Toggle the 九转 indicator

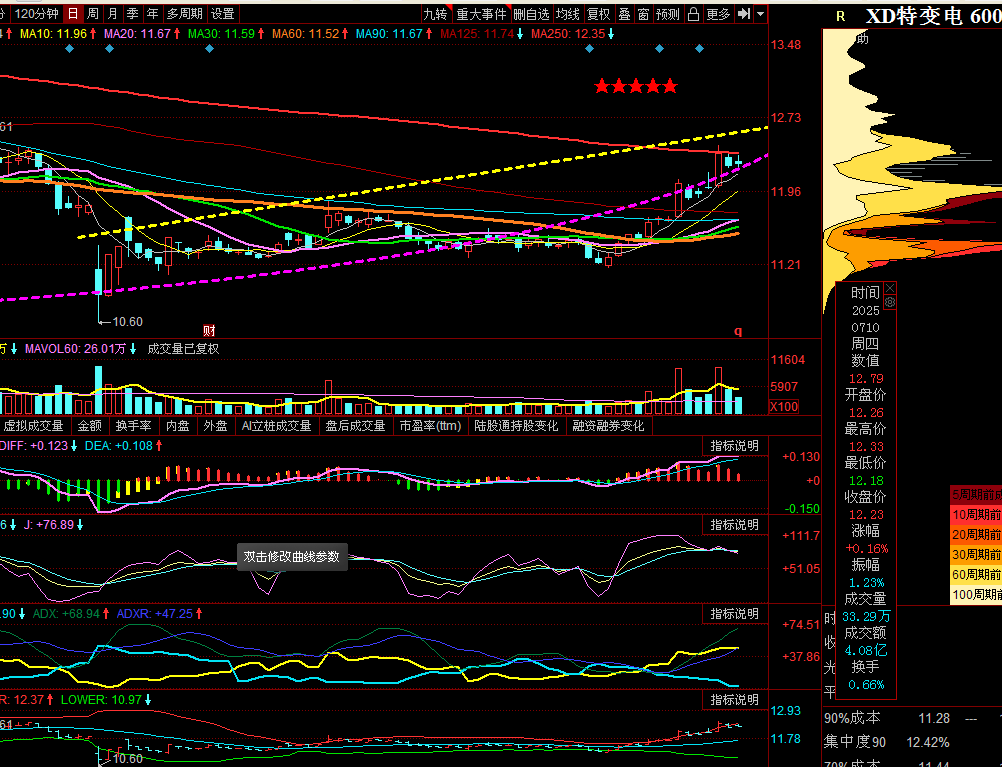(x=436, y=14)
